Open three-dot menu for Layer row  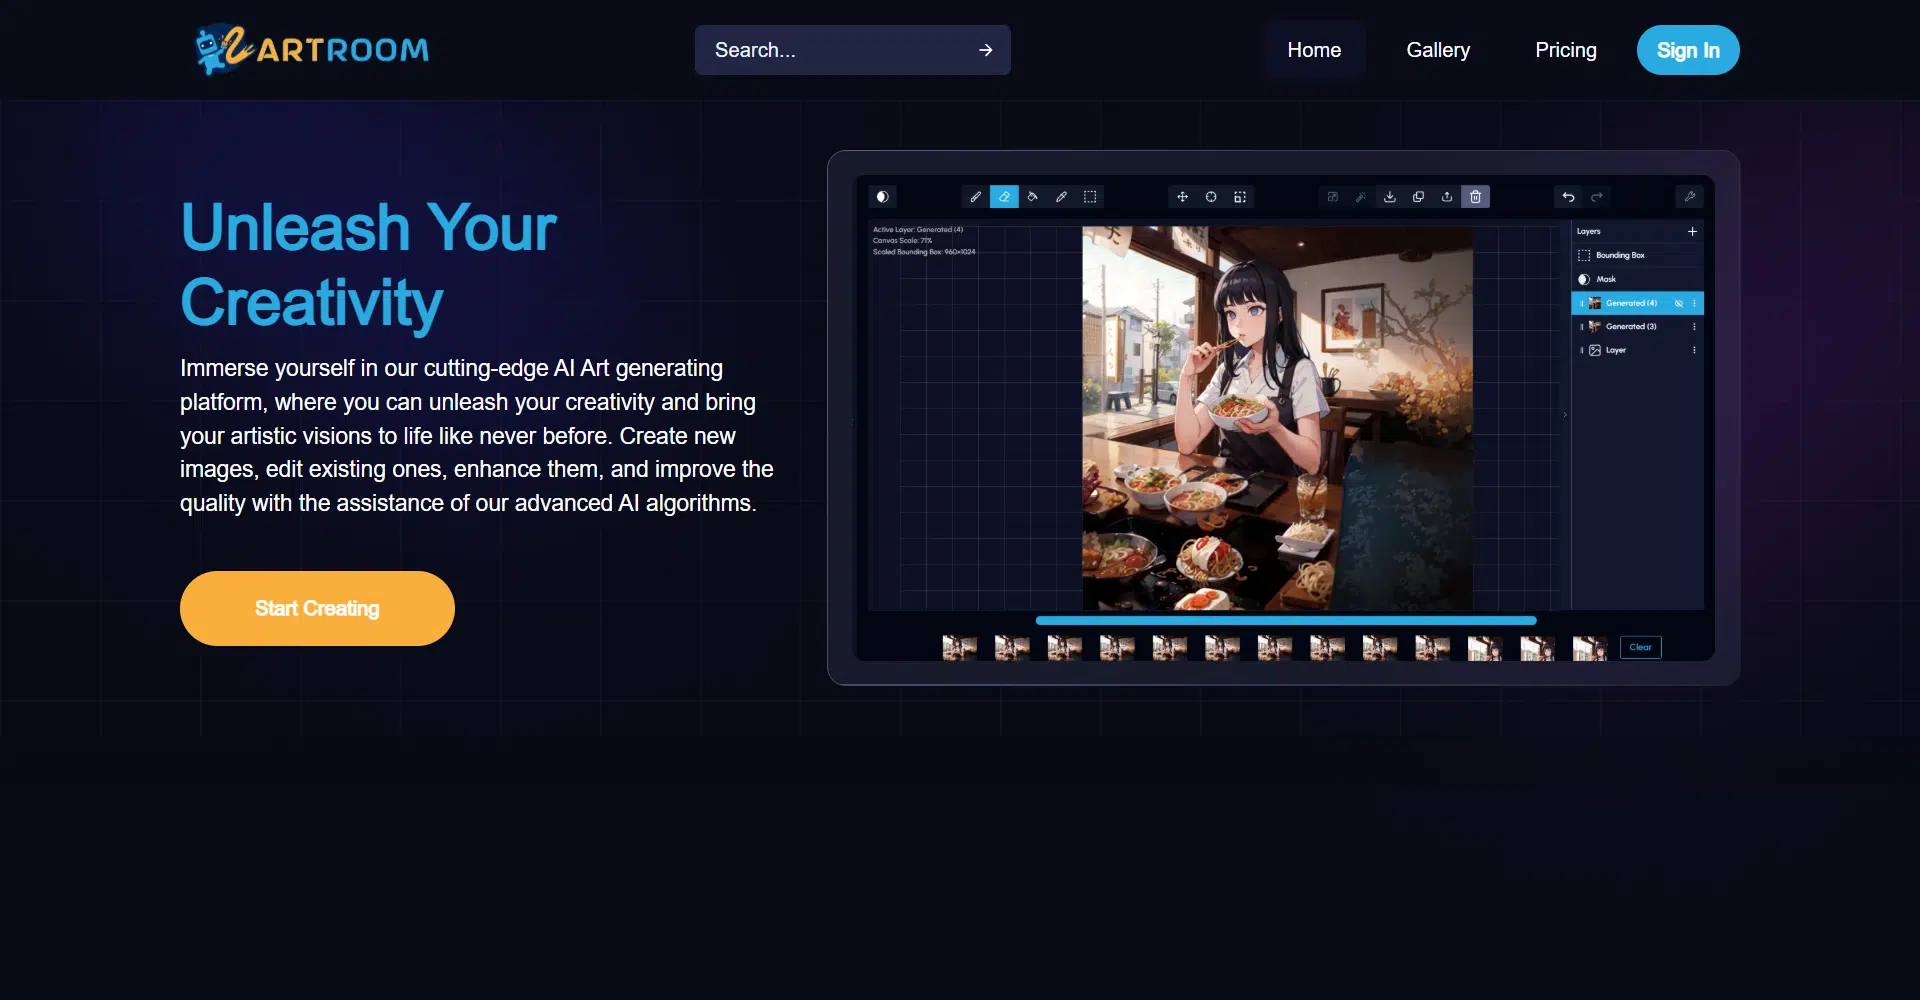(x=1694, y=350)
